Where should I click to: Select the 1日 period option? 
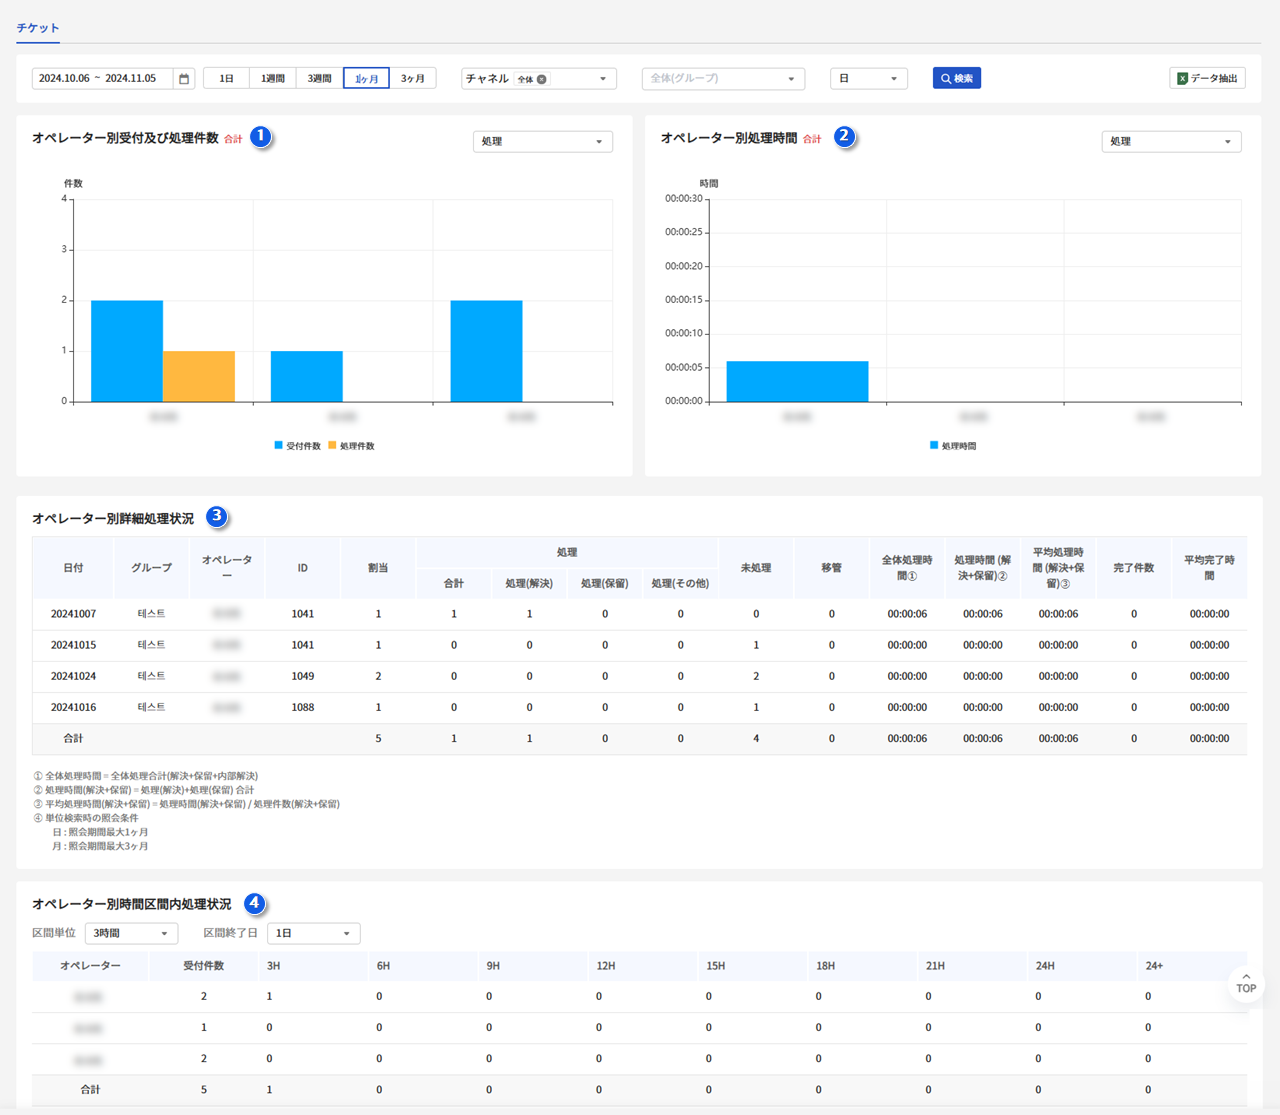(x=227, y=79)
